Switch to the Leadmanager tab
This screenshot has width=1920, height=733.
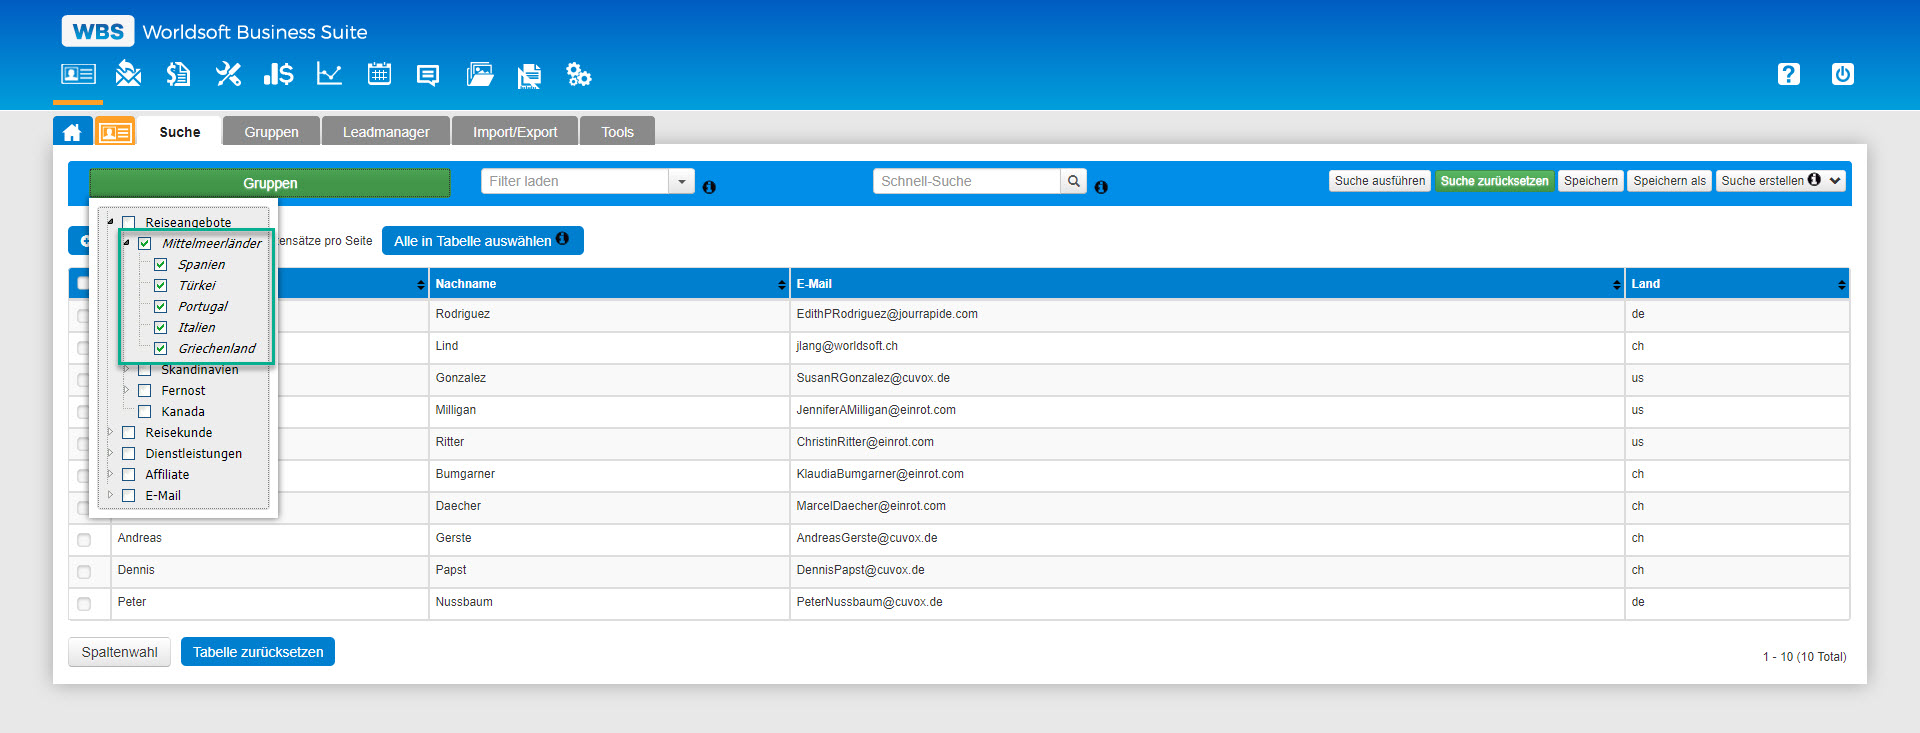(x=386, y=132)
